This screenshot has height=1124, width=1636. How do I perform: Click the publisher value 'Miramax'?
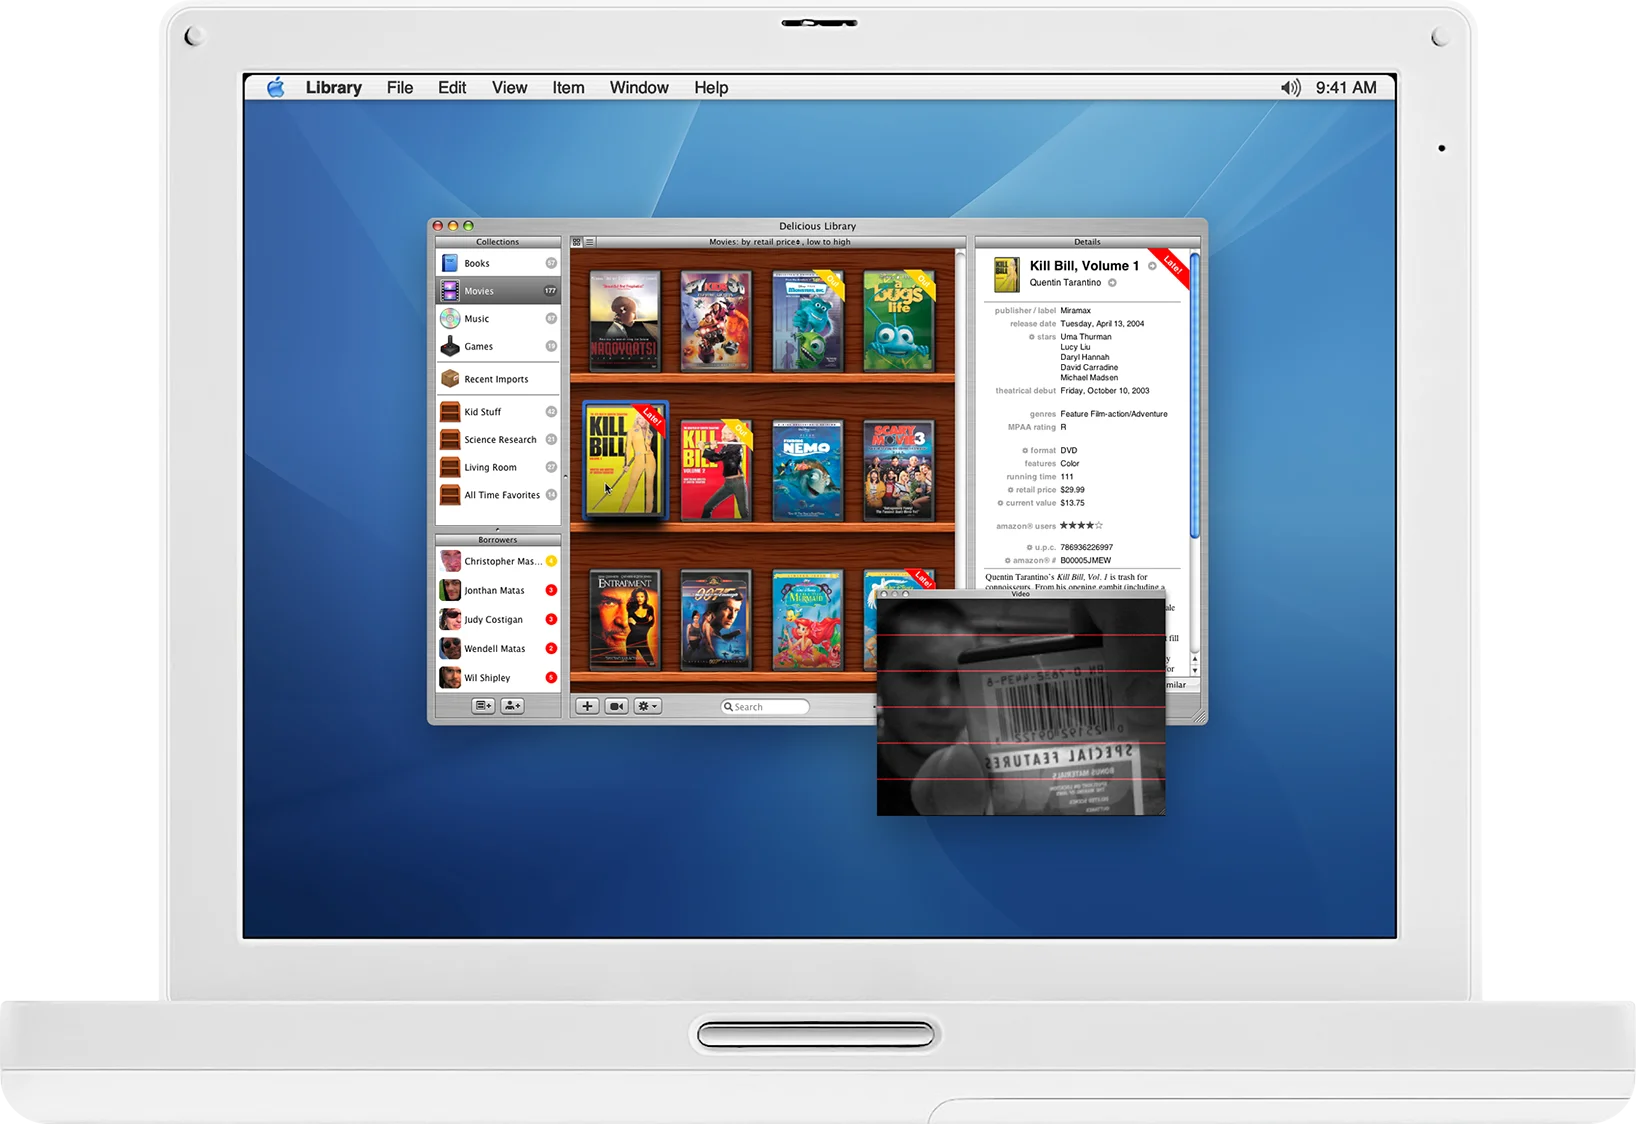[x=1076, y=311]
